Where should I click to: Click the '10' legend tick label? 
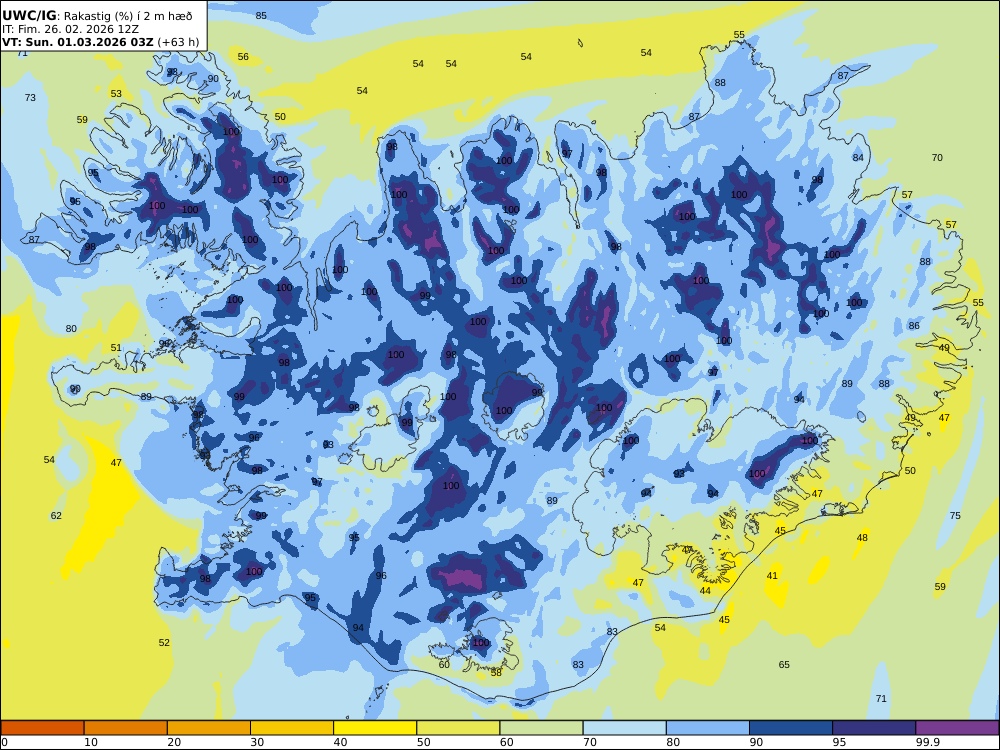click(x=91, y=742)
